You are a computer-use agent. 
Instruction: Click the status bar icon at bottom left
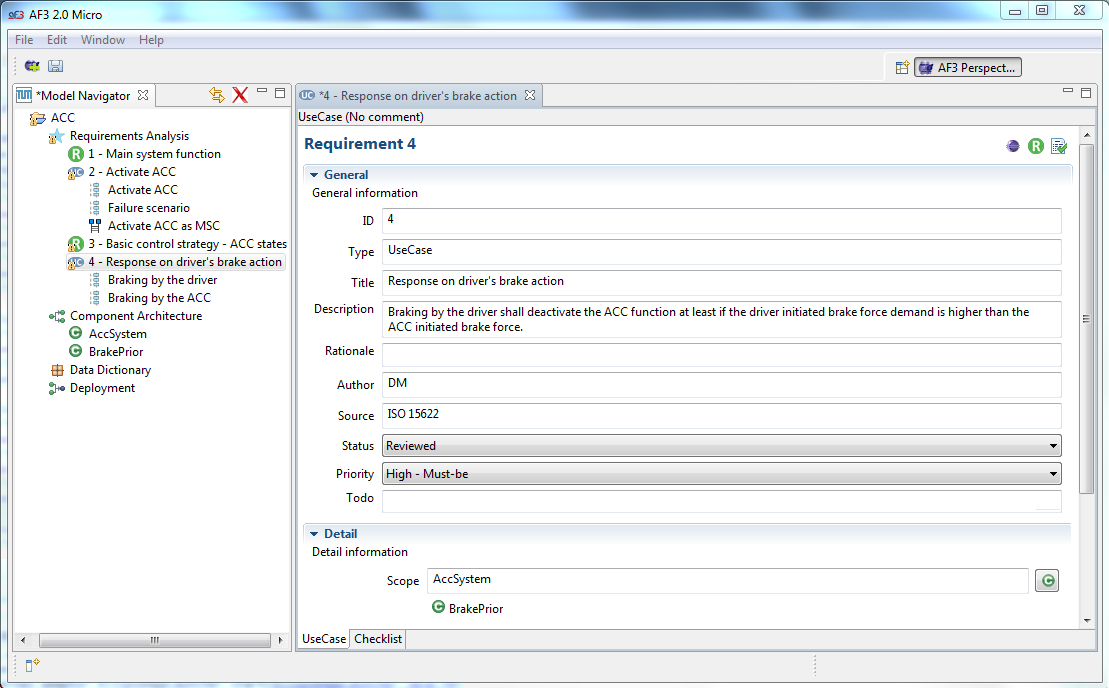click(33, 665)
